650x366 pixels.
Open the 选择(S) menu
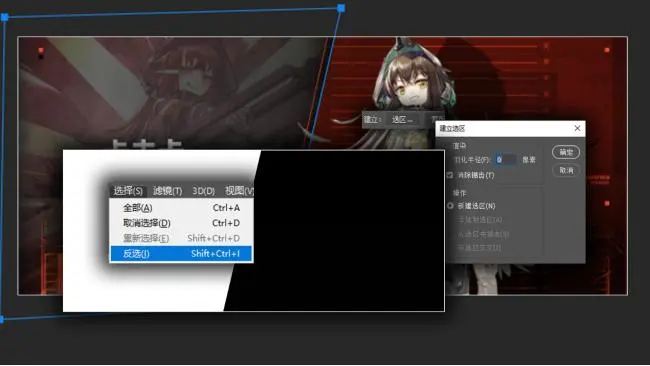(128, 191)
